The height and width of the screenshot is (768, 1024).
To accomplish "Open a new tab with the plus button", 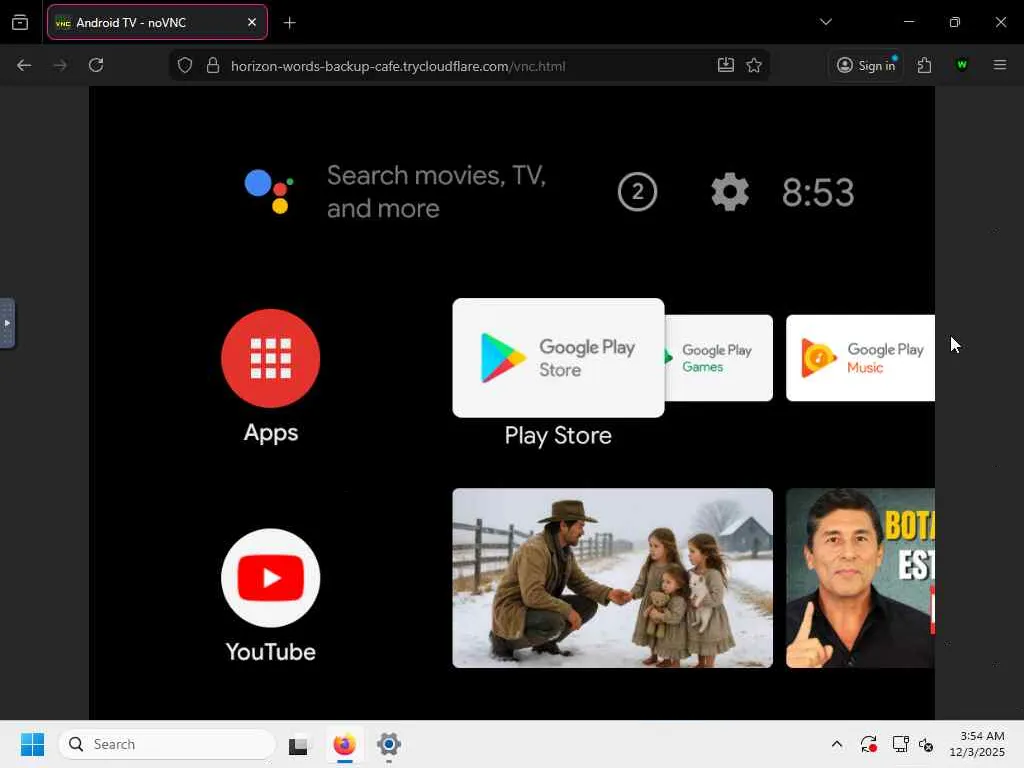I will tap(290, 23).
